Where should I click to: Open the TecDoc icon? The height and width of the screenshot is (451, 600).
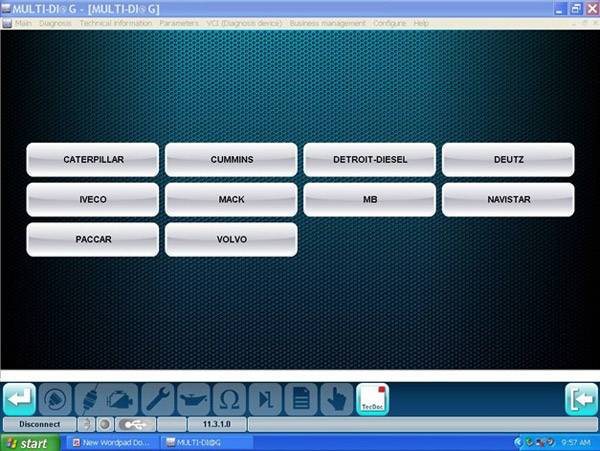pyautogui.click(x=372, y=398)
